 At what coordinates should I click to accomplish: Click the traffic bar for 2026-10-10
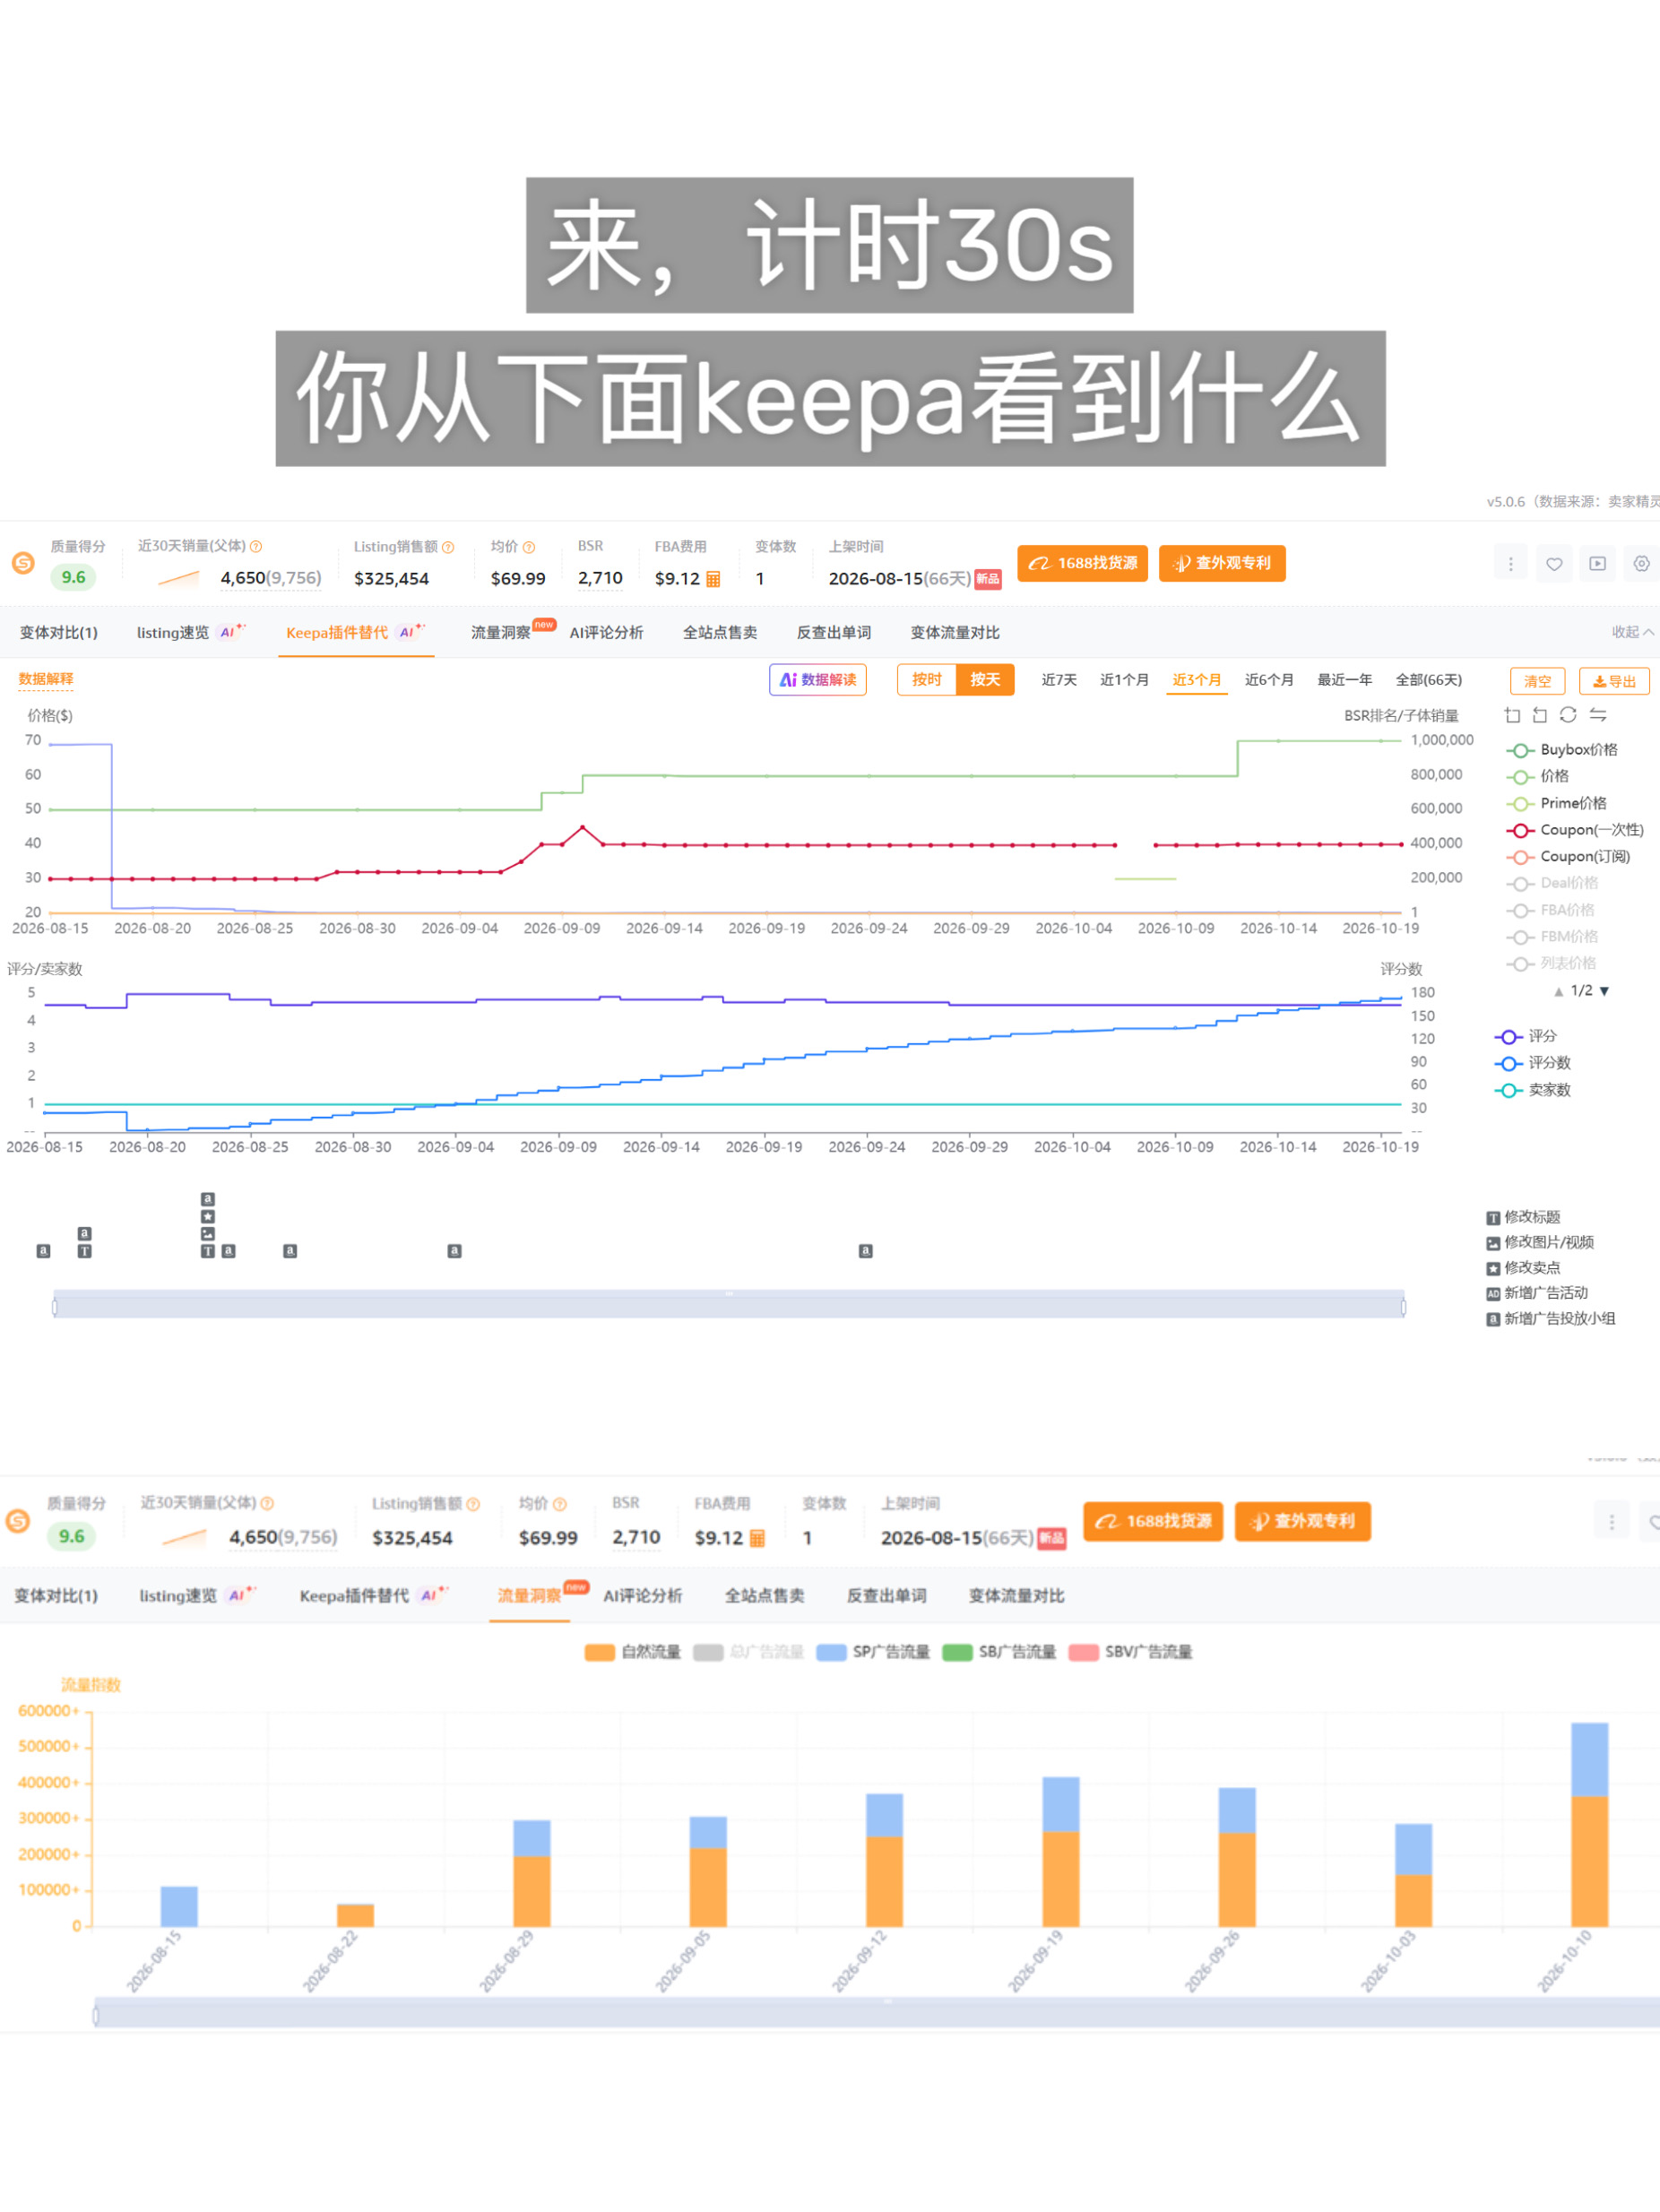1589,1824
